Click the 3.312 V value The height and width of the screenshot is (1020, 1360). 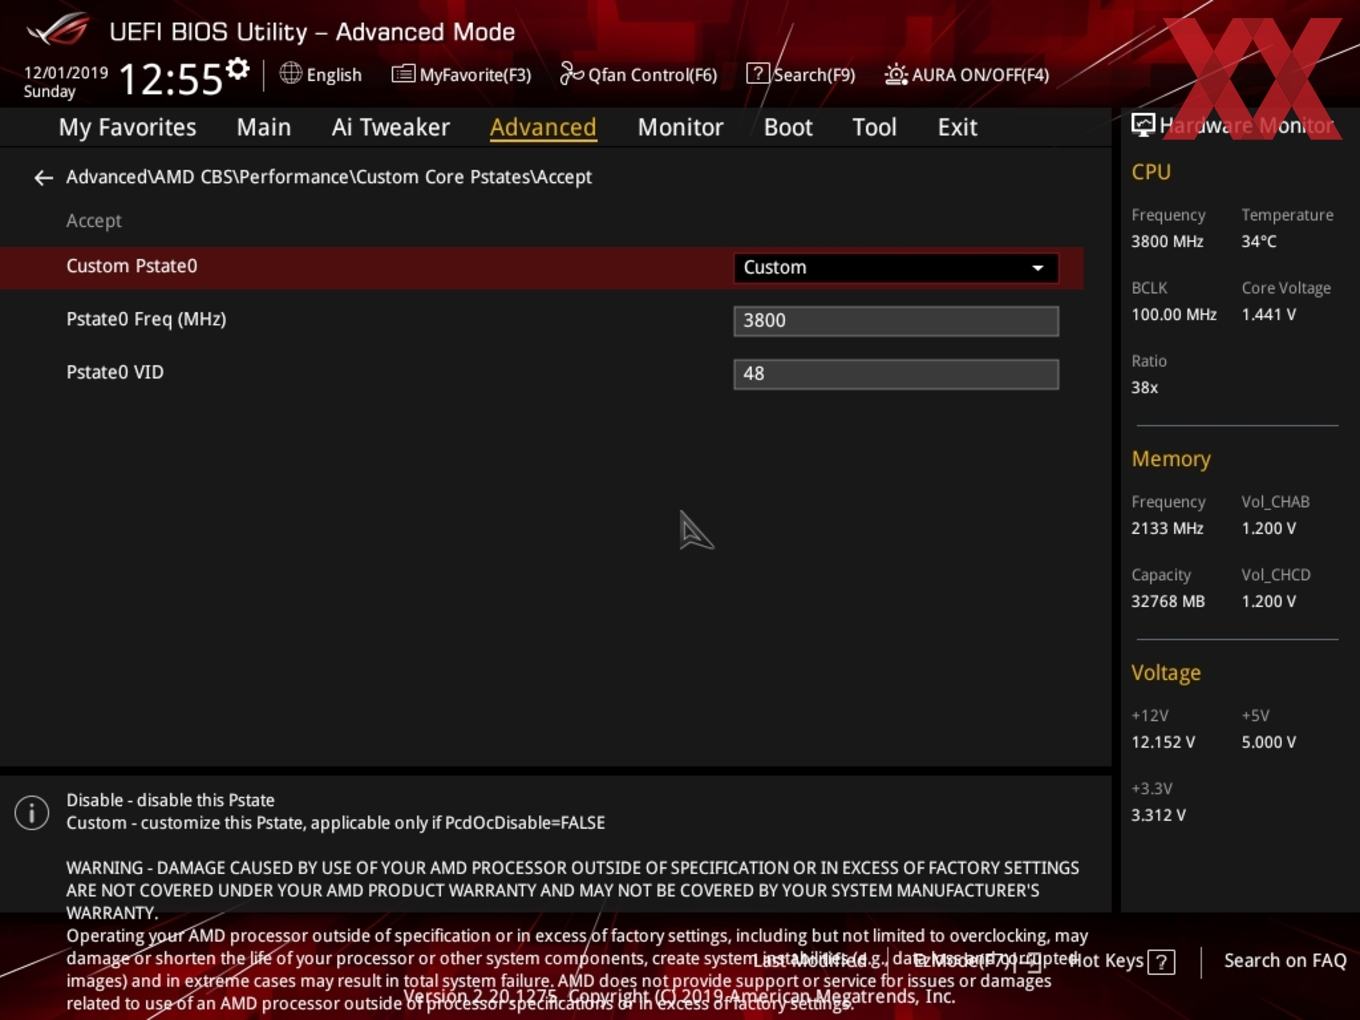click(x=1158, y=815)
